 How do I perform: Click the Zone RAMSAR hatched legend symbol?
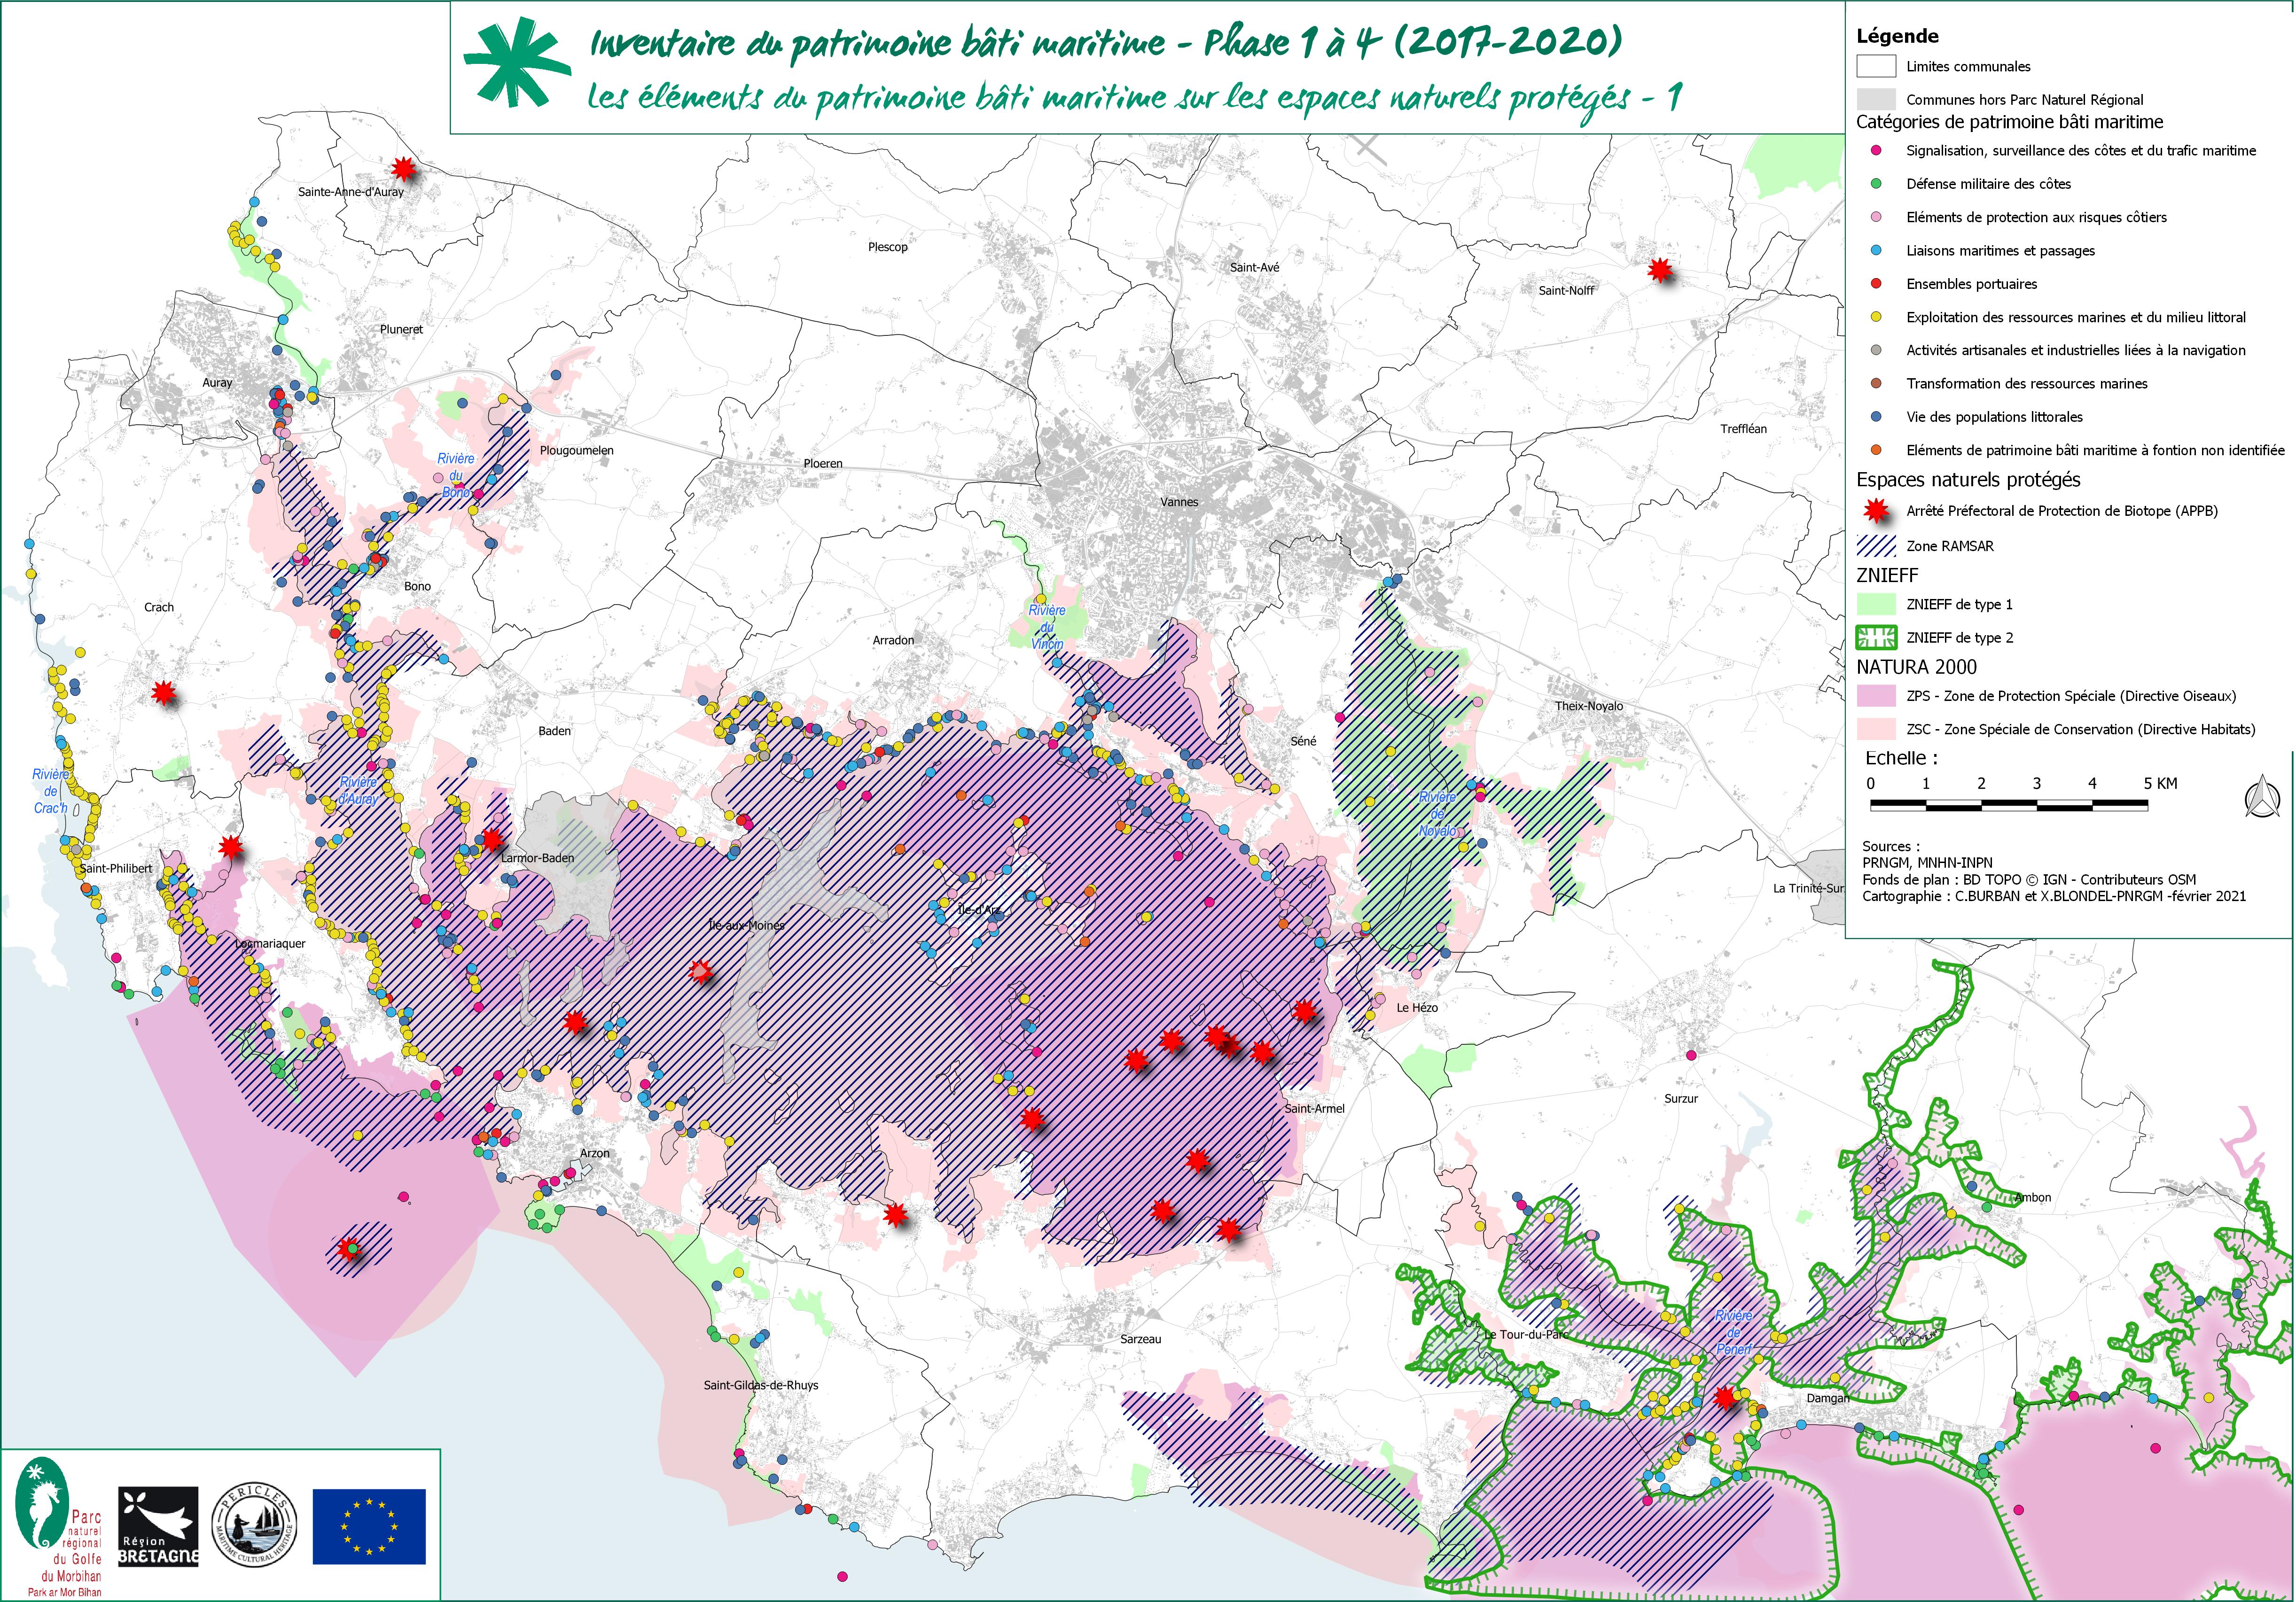(x=1876, y=546)
